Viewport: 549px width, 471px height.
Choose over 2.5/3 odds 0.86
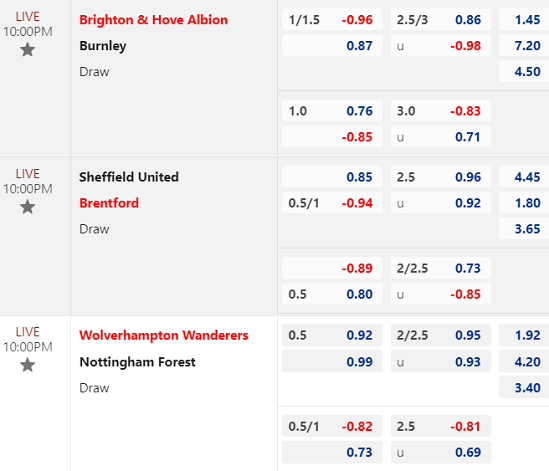pos(441,20)
